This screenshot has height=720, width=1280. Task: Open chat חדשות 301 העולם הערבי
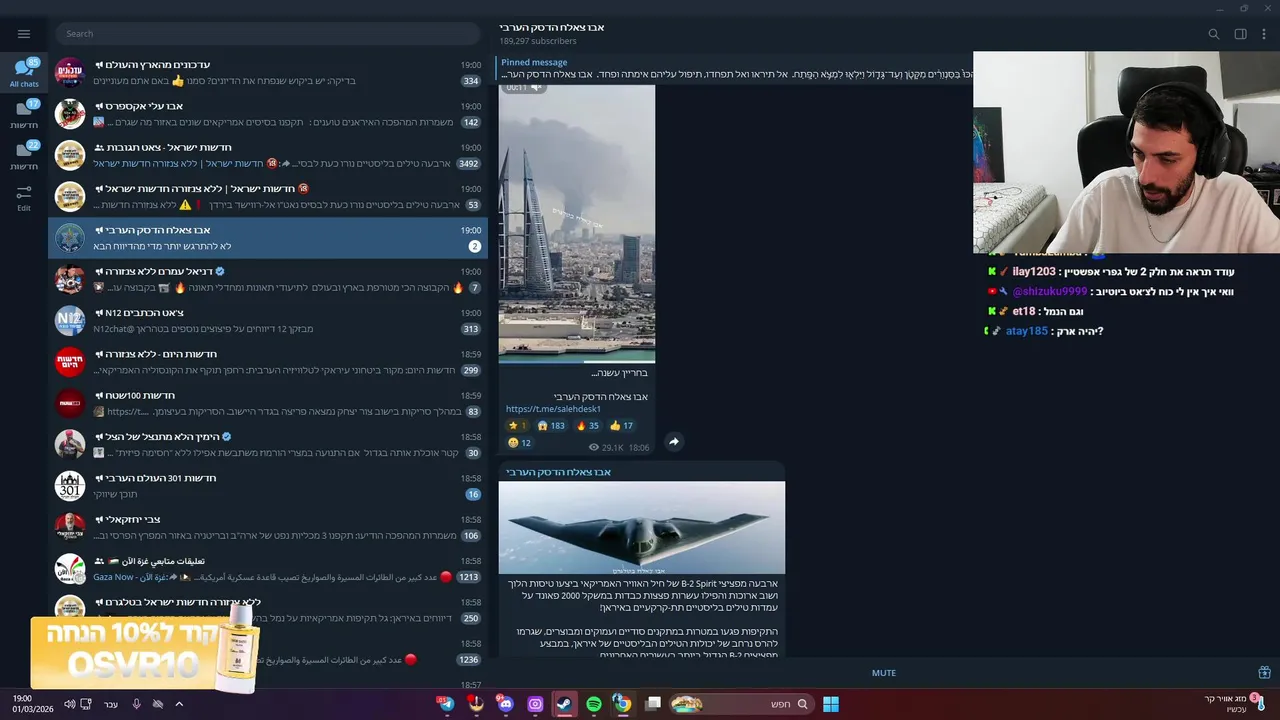point(268,486)
